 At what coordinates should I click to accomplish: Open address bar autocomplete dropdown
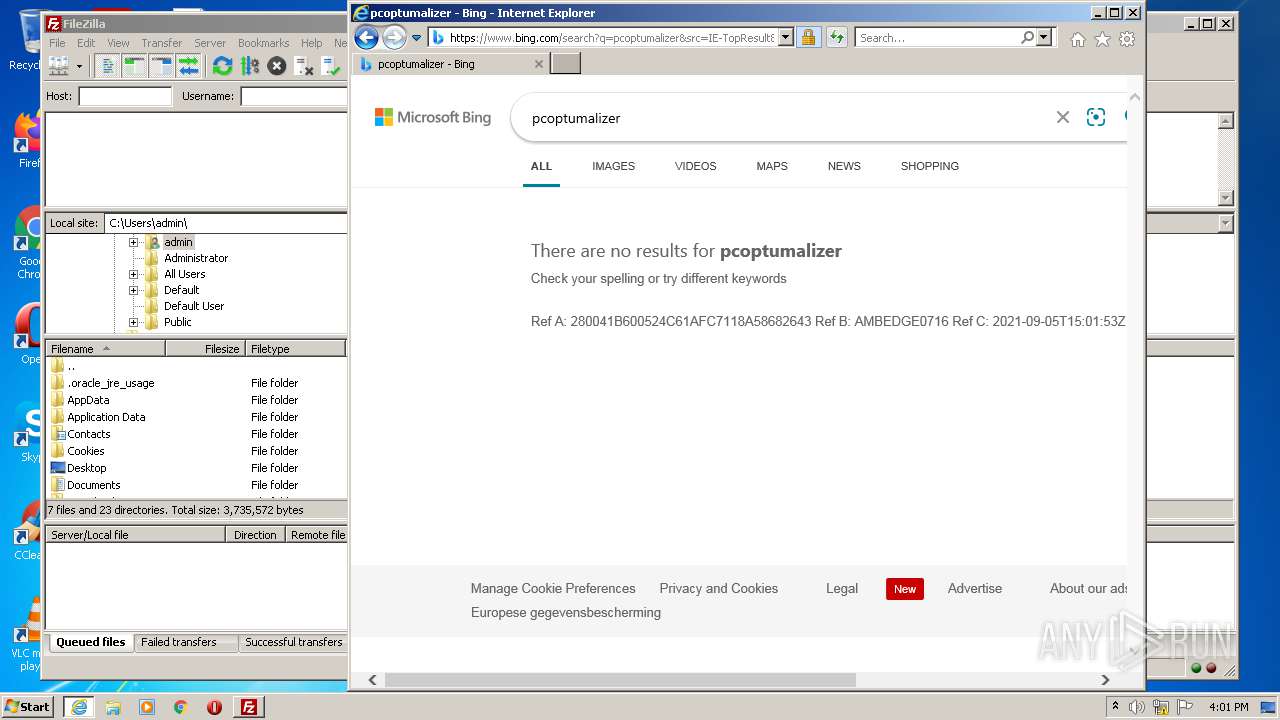point(785,38)
